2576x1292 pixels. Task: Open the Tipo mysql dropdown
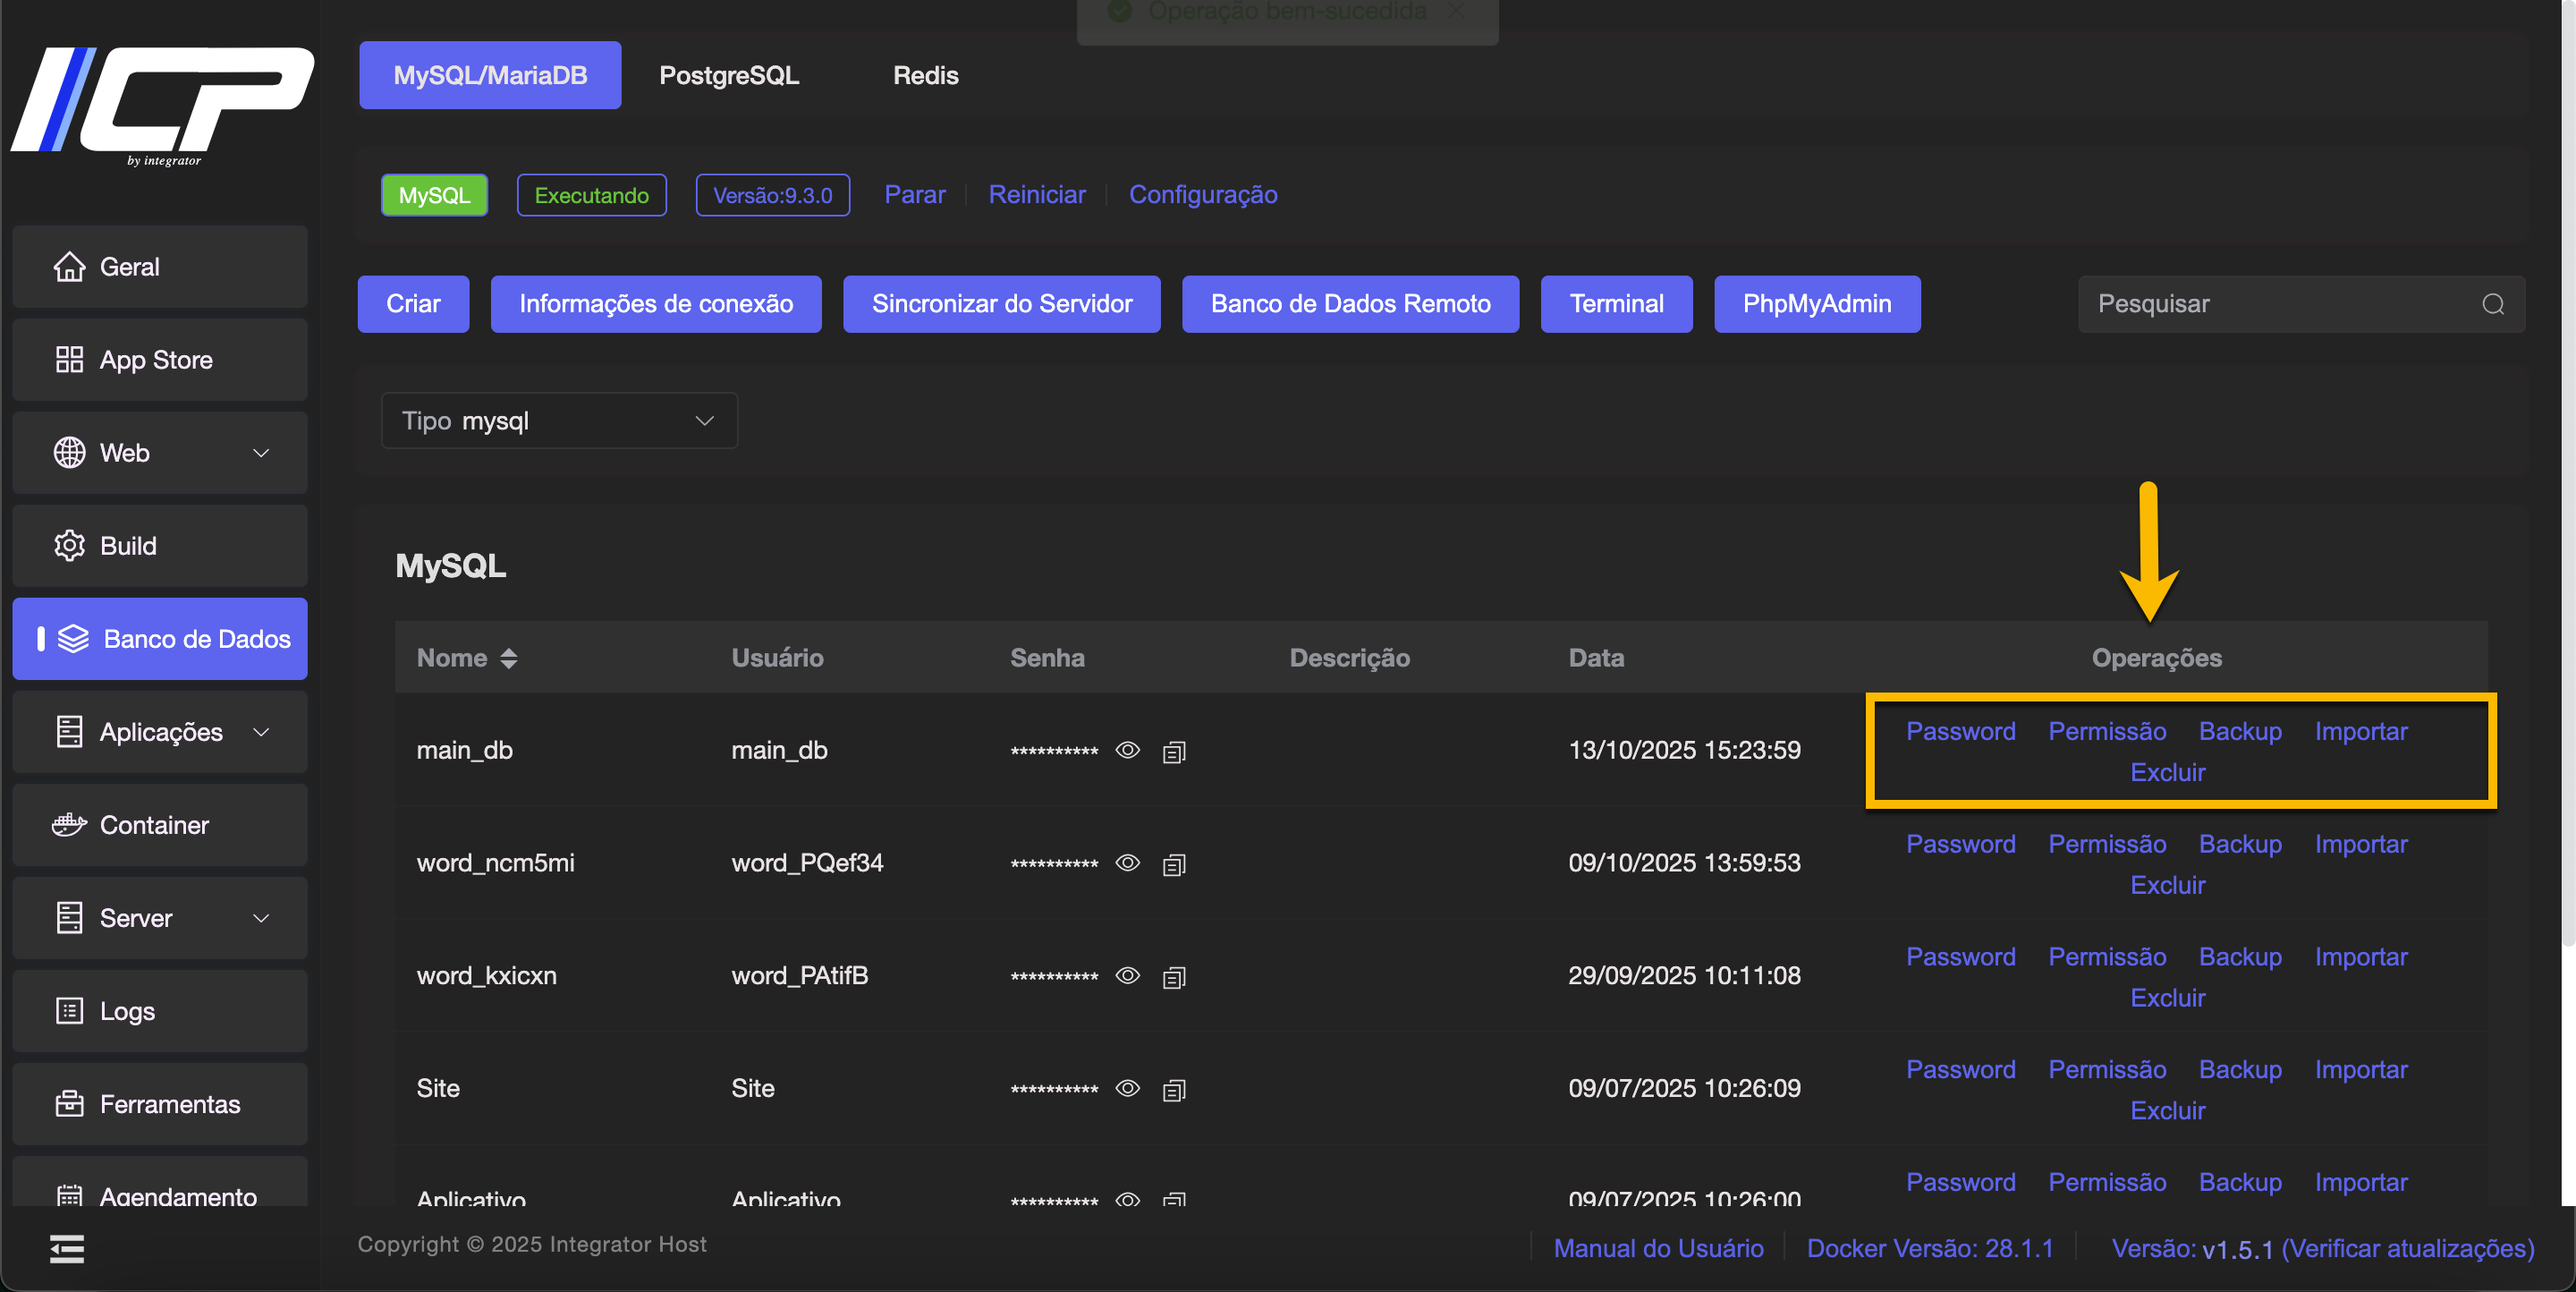[559, 421]
